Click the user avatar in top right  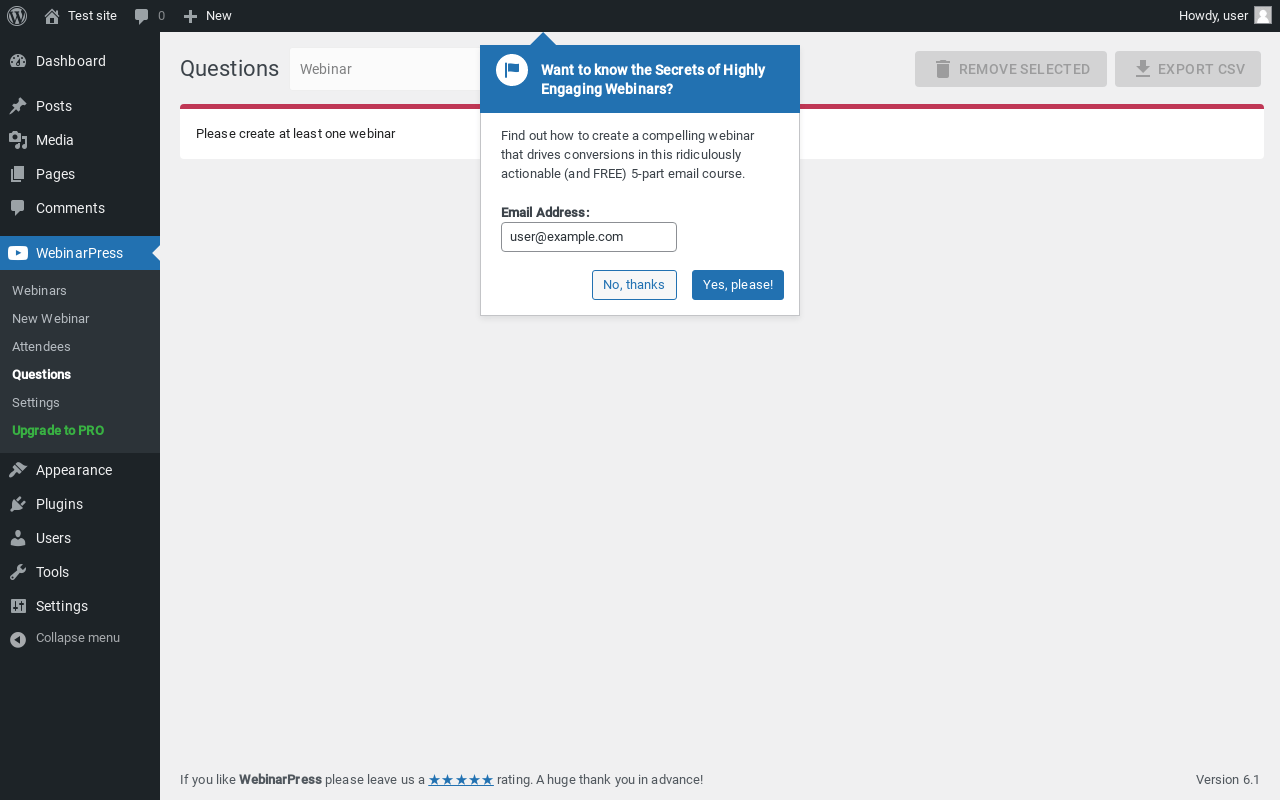1263,15
